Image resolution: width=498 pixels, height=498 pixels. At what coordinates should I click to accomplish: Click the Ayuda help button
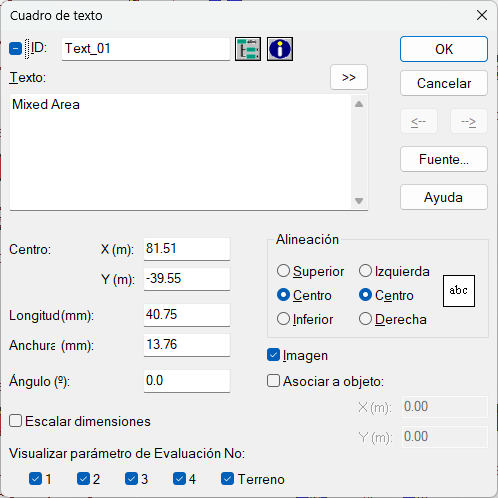pyautogui.click(x=444, y=197)
